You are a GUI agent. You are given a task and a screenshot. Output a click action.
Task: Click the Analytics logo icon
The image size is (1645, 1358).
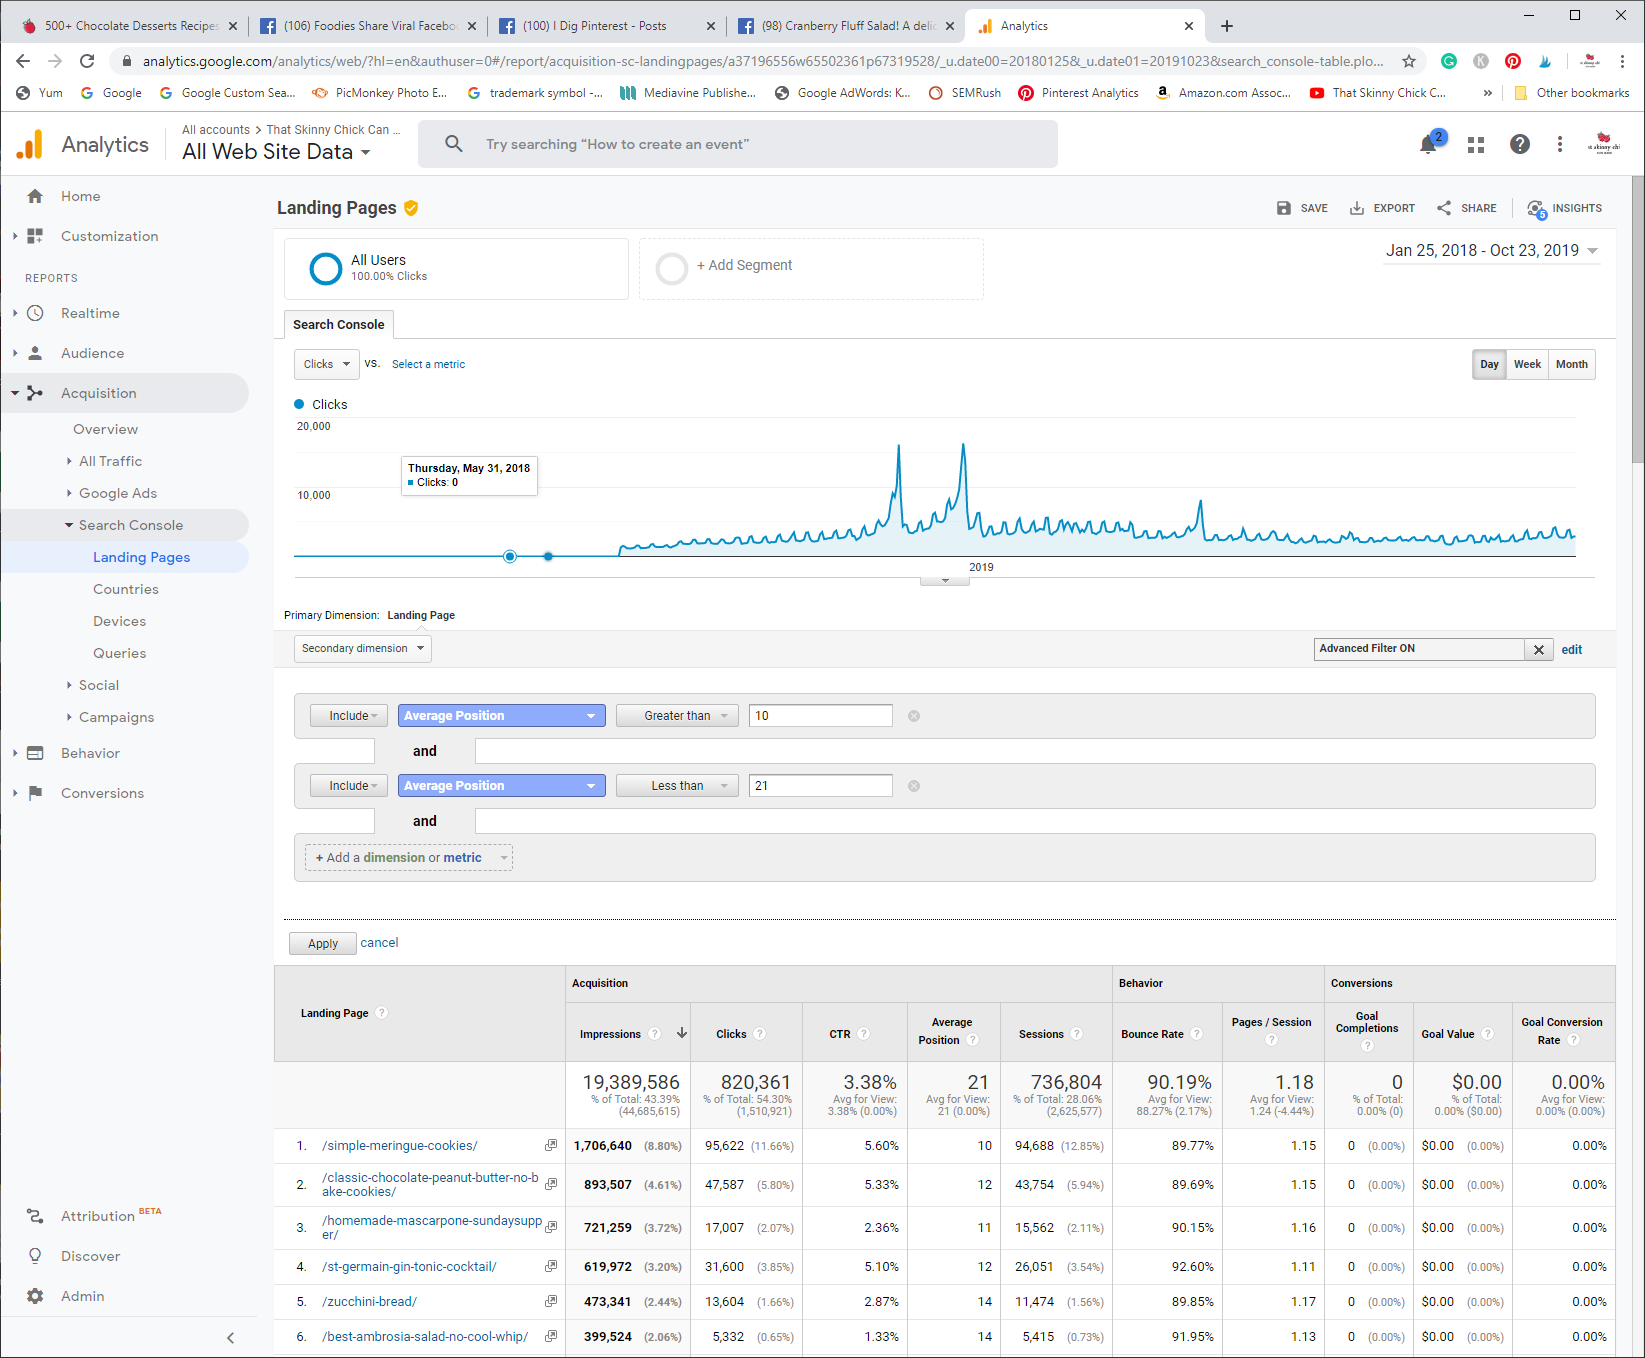tap(30, 145)
